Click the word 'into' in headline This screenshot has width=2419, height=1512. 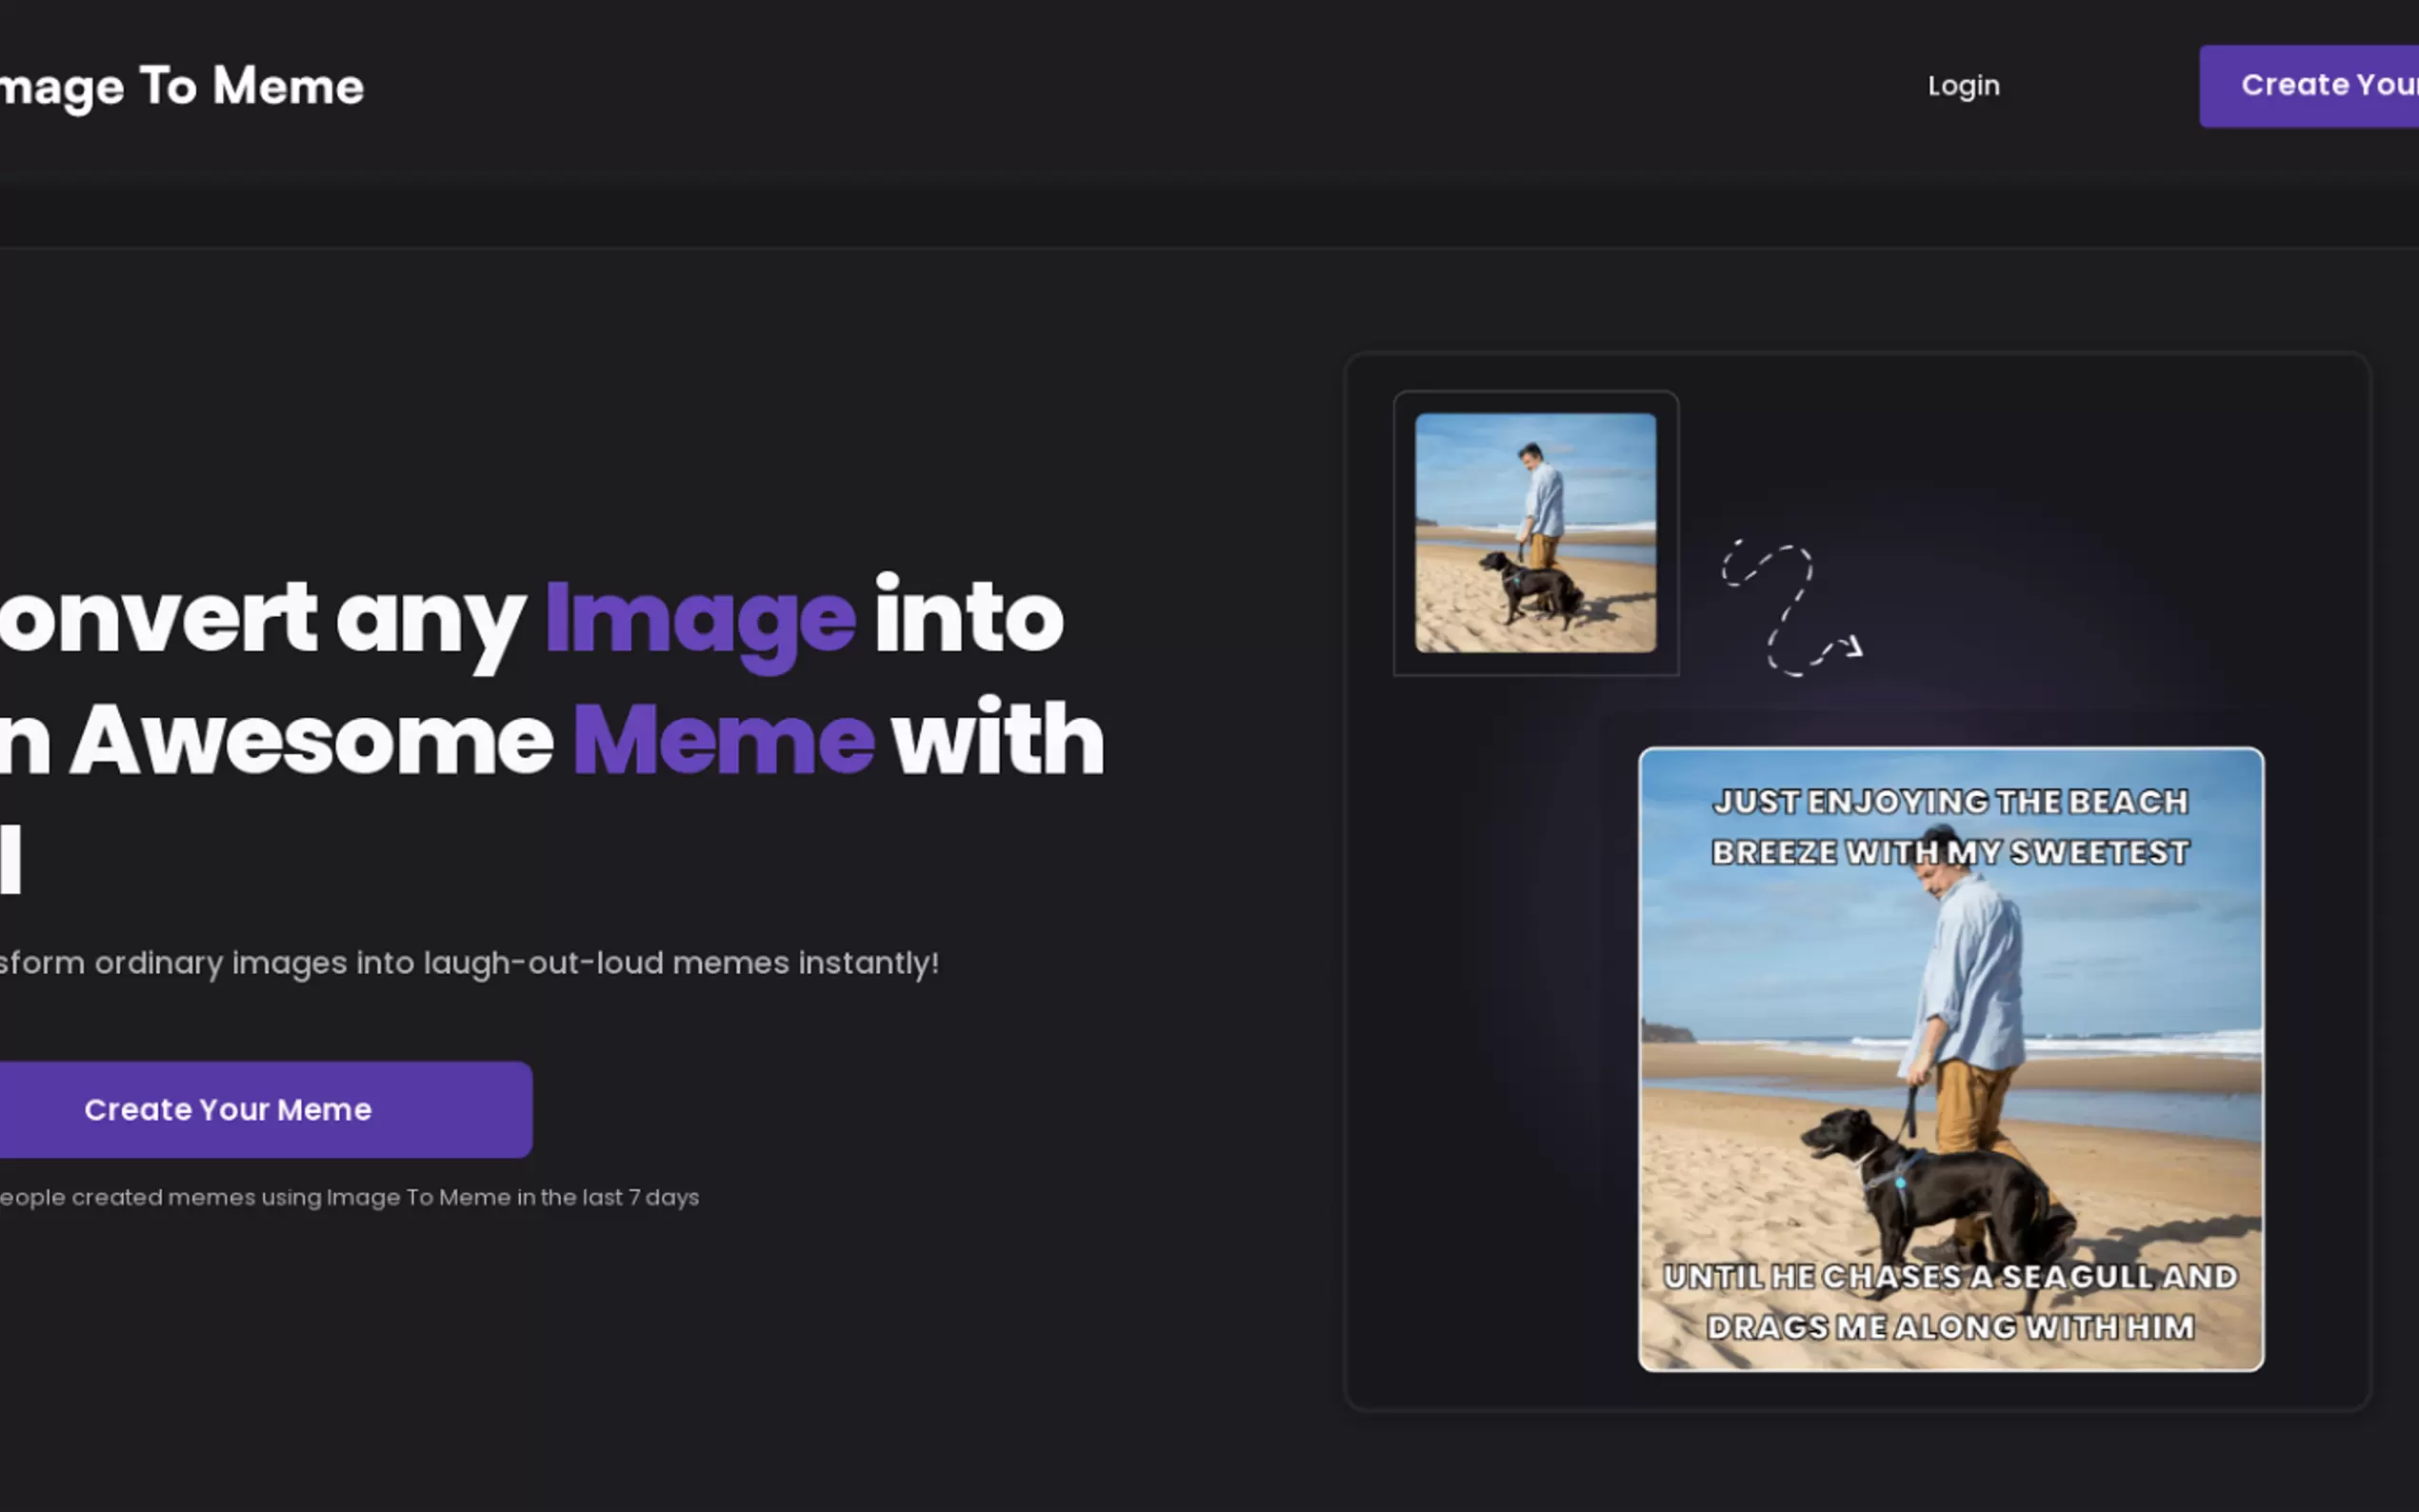[968, 618]
